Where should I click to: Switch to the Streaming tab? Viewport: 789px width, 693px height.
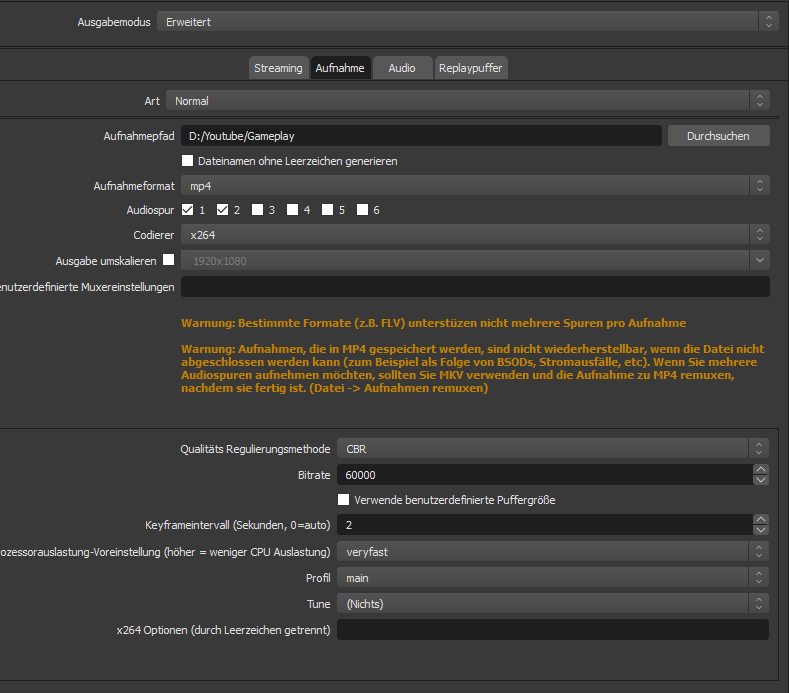[278, 68]
